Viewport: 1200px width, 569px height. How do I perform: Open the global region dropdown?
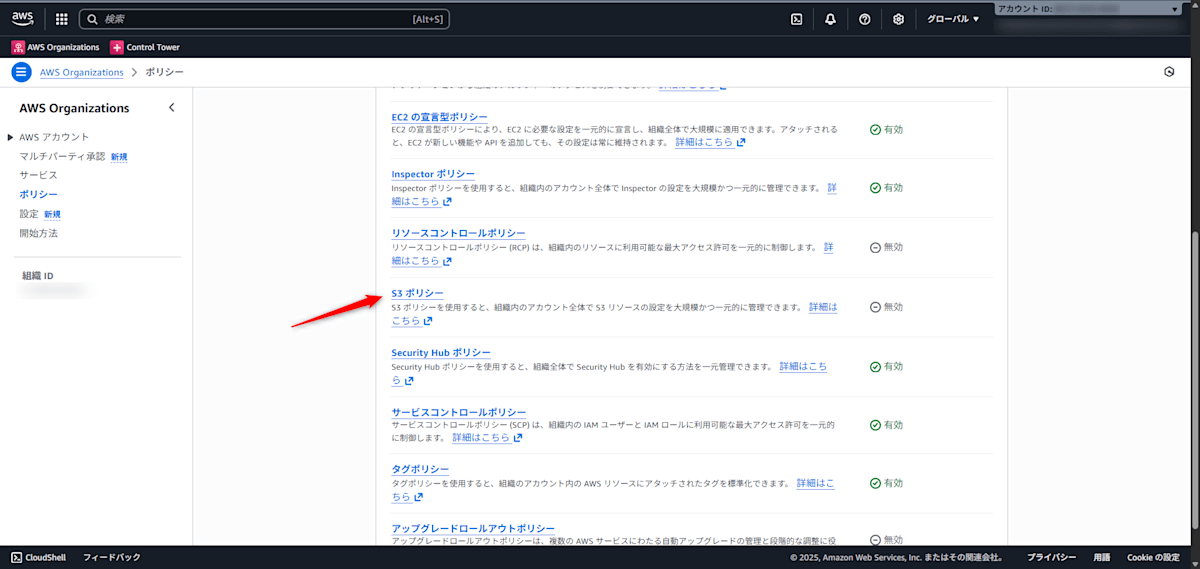coord(952,19)
